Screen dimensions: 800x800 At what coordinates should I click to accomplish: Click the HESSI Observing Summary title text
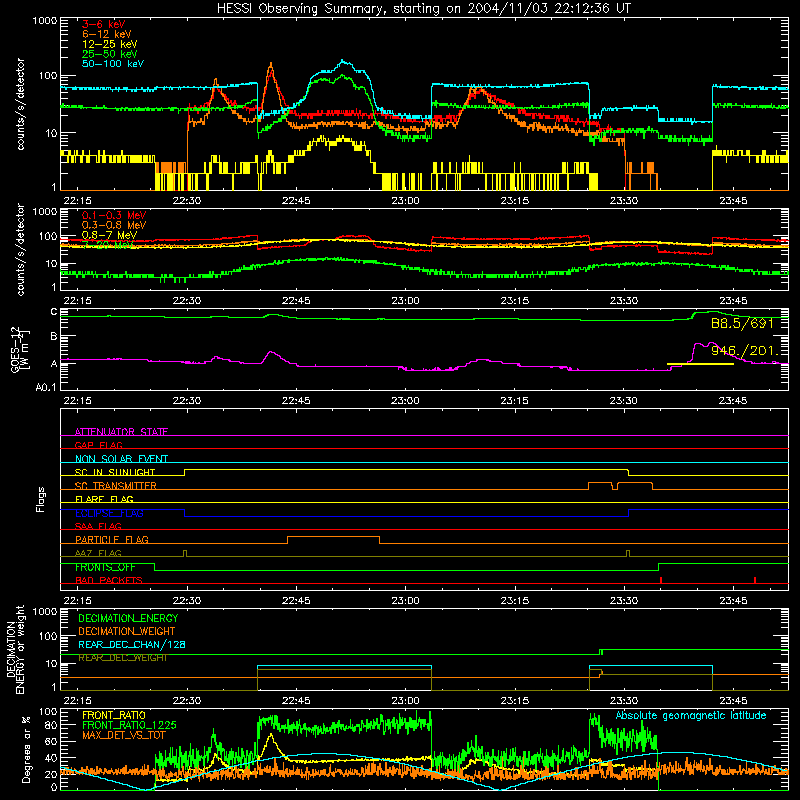pyautogui.click(x=424, y=8)
